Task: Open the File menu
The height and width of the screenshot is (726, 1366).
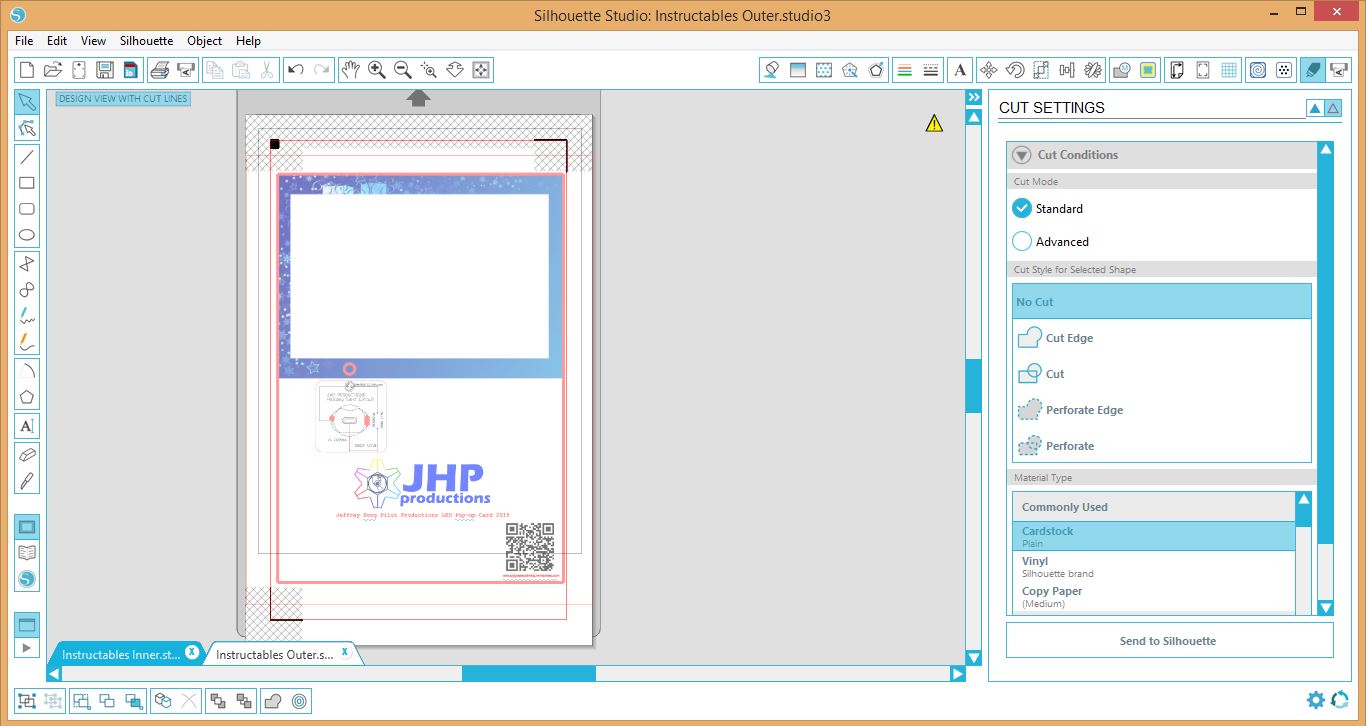Action: pyautogui.click(x=24, y=41)
